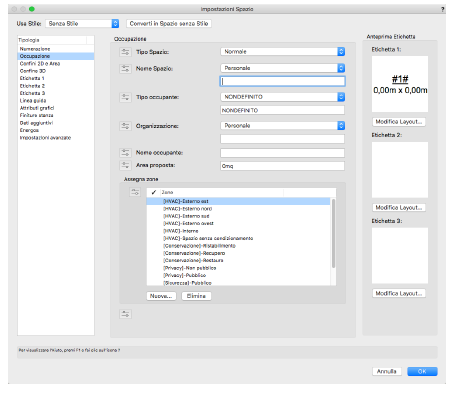The height and width of the screenshot is (395, 454).
Task: Click the green zoom window button
Action: tap(32, 9)
